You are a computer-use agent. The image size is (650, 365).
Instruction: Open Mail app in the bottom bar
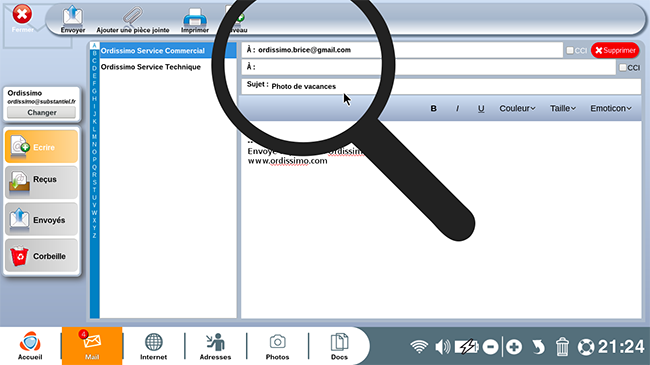point(92,346)
